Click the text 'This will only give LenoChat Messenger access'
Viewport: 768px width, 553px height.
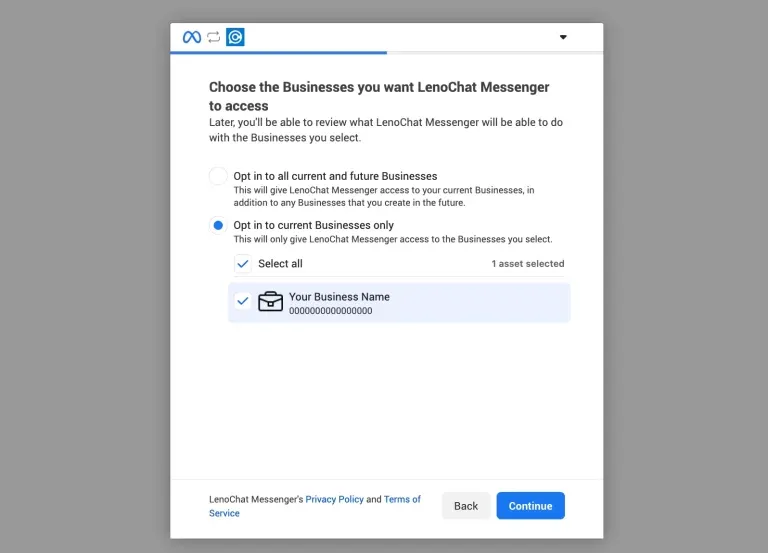pyautogui.click(x=393, y=239)
